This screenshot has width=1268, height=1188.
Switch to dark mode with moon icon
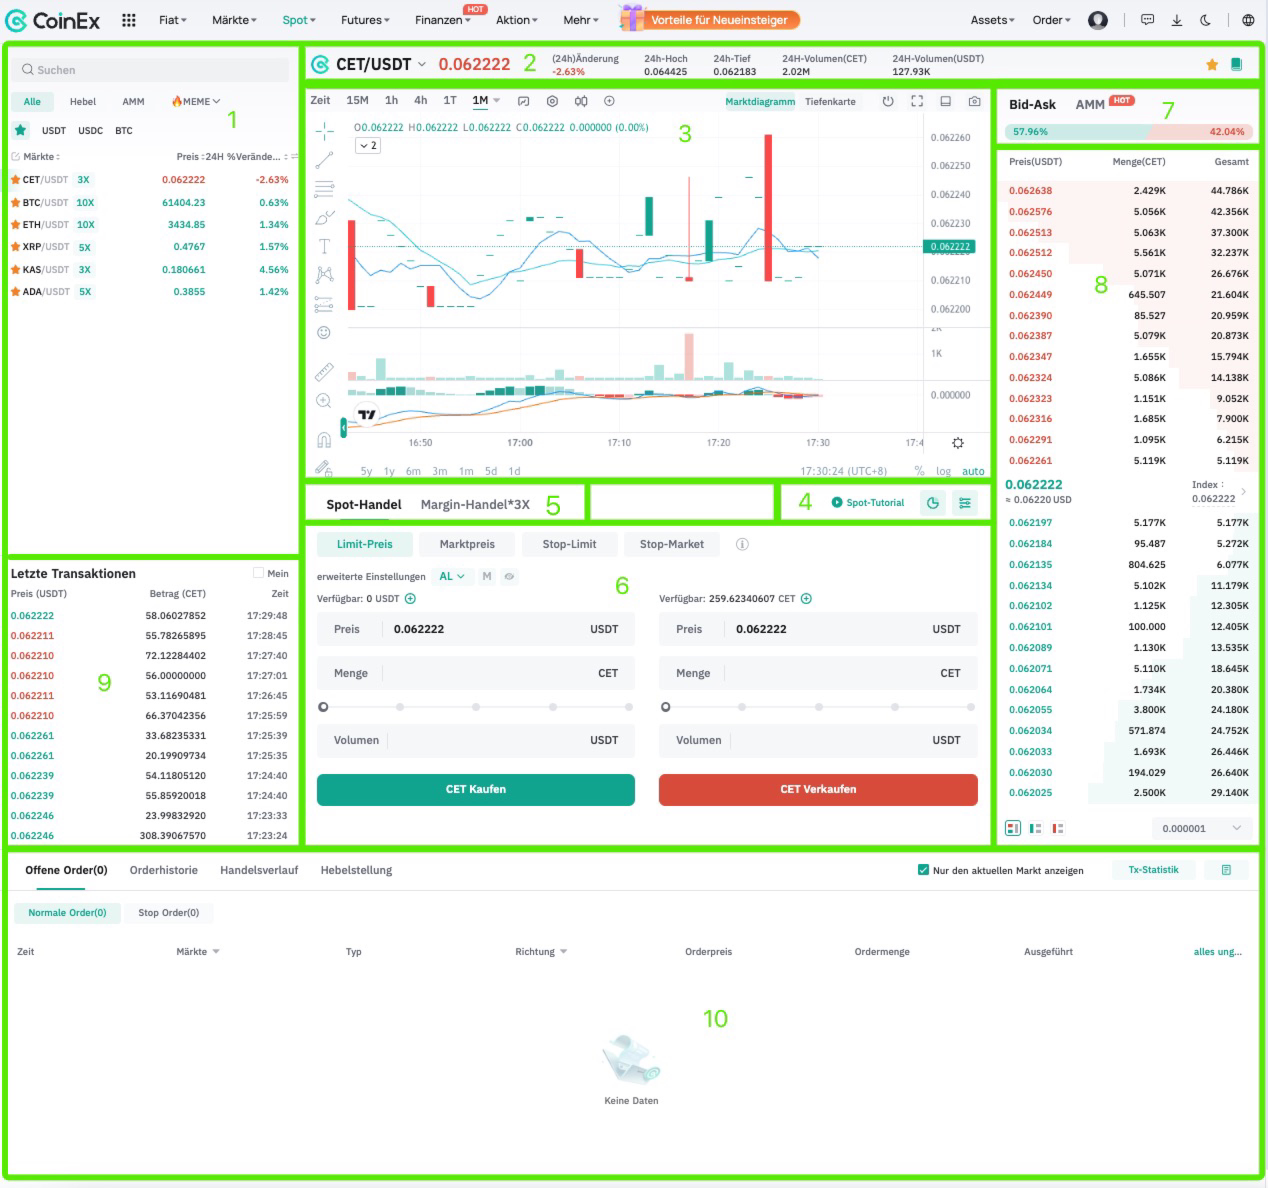(1206, 20)
